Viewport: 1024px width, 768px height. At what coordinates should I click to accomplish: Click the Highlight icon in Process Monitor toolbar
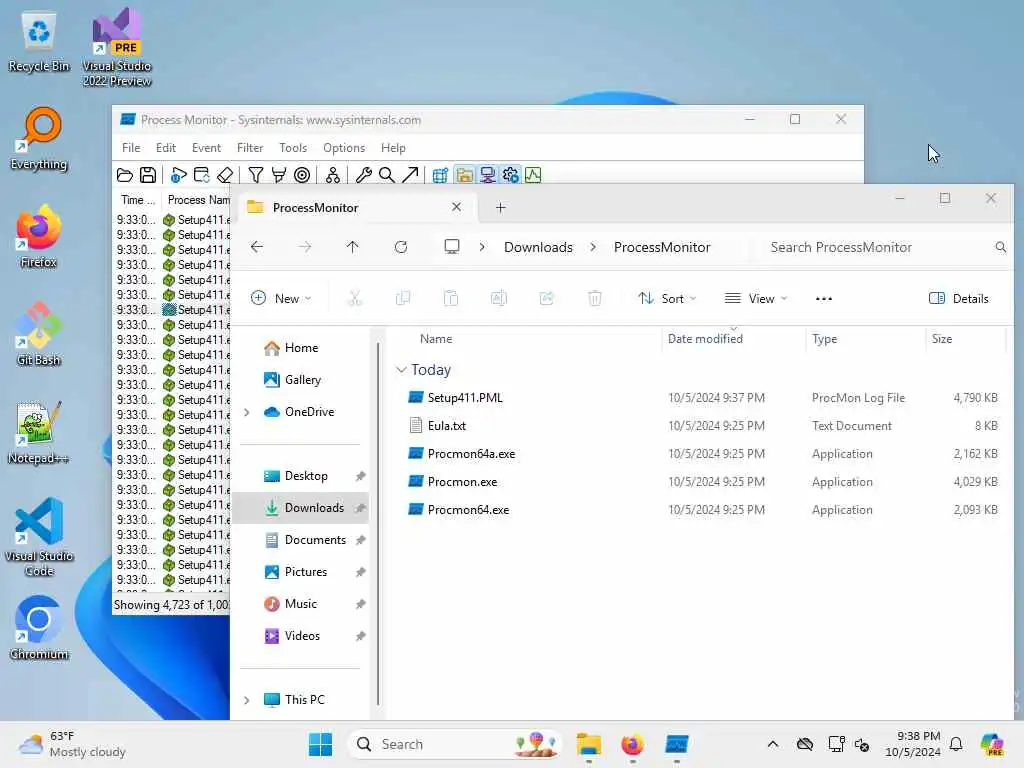coord(279,175)
